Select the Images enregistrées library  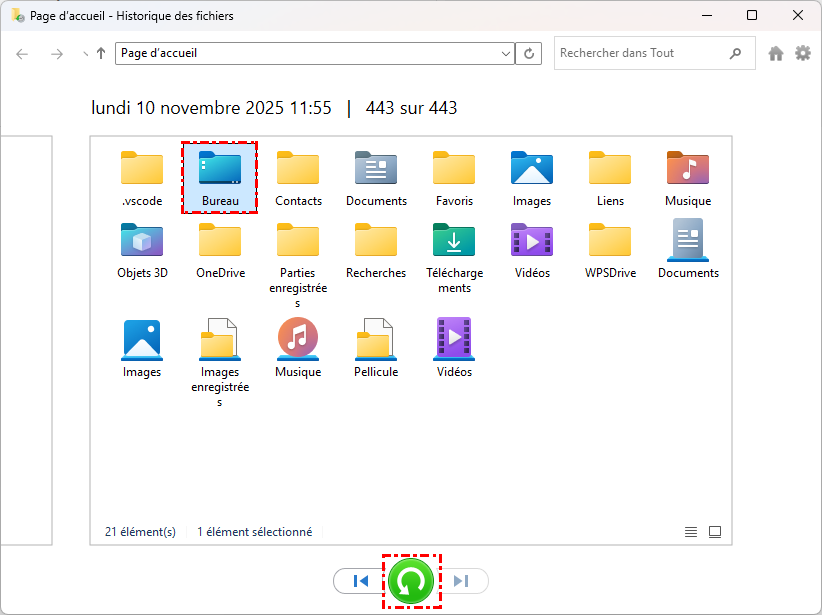point(220,358)
